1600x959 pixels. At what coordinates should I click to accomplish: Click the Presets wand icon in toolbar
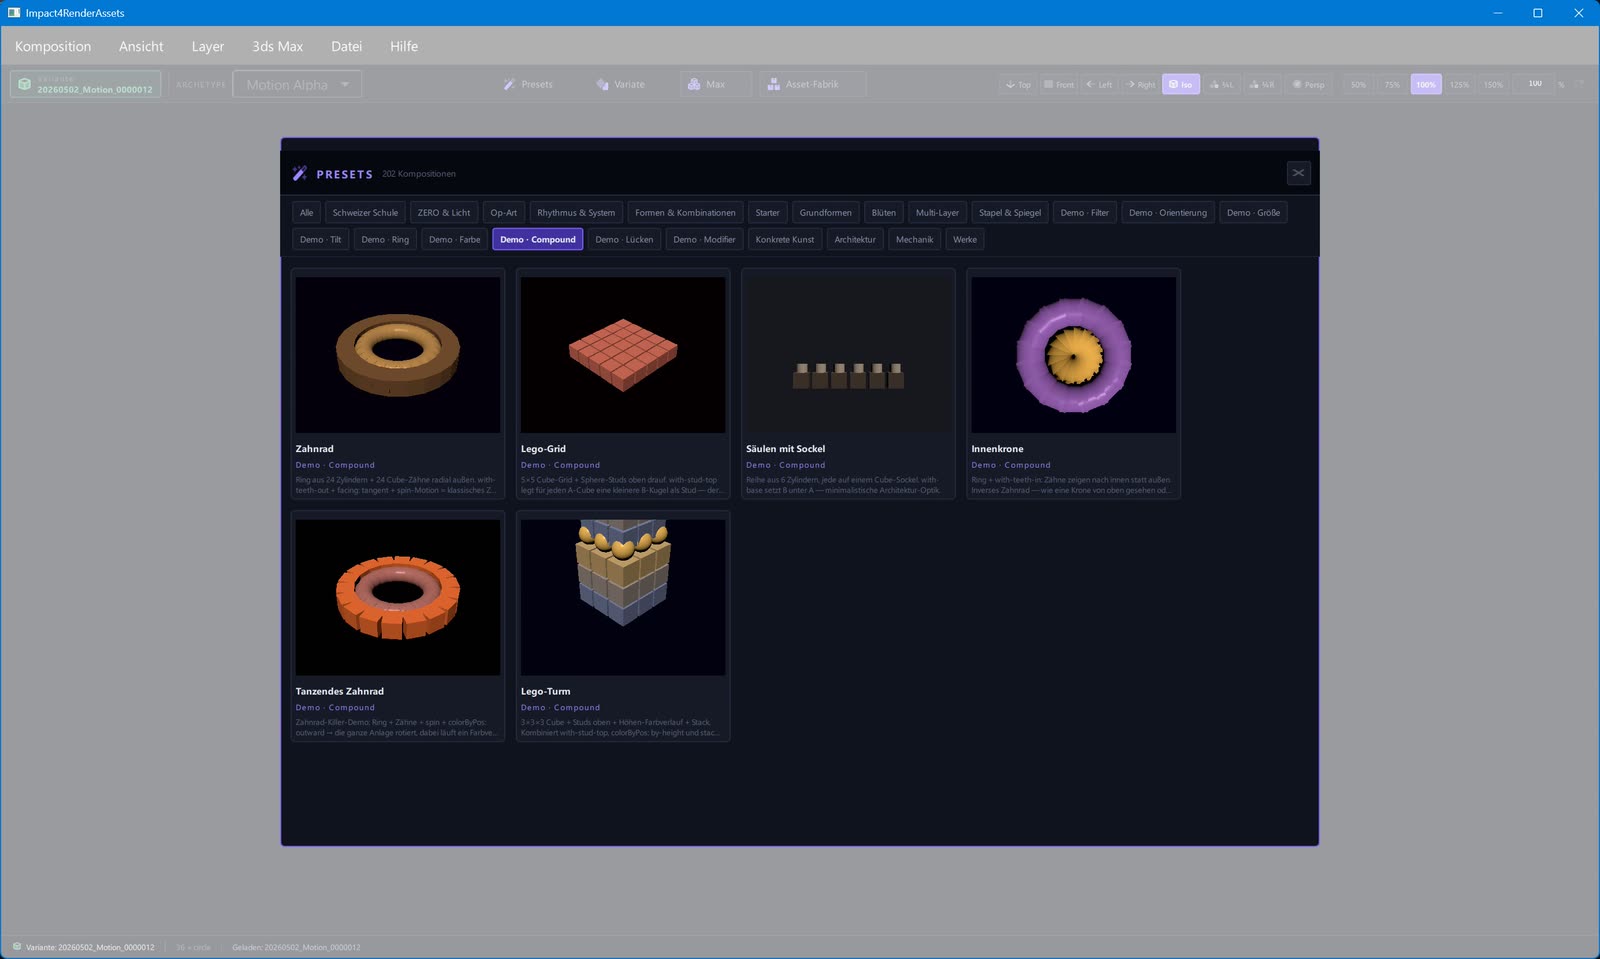(x=509, y=84)
